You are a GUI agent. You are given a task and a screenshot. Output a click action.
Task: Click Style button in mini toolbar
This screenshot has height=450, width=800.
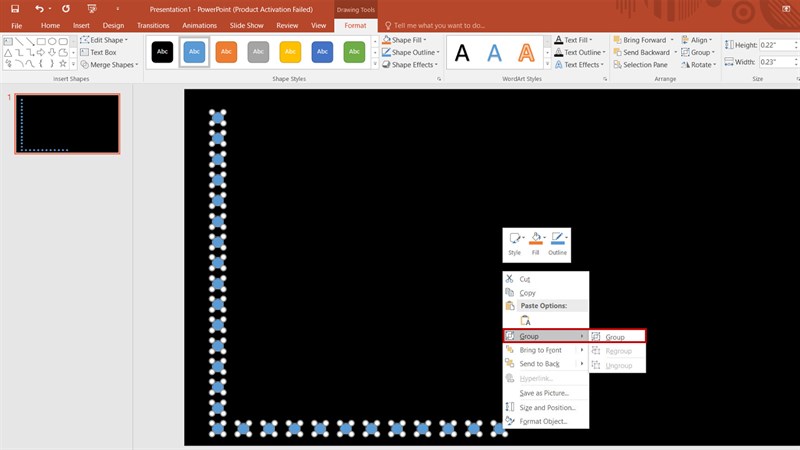coord(515,244)
